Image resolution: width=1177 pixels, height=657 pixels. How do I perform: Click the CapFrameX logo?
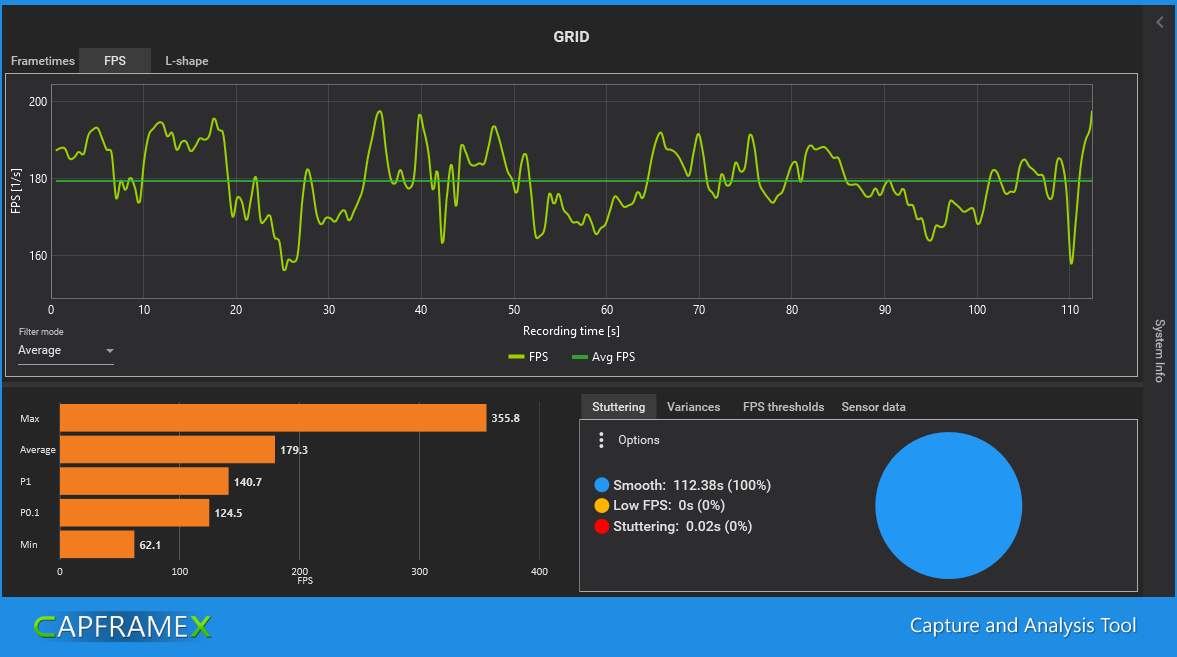pos(123,626)
